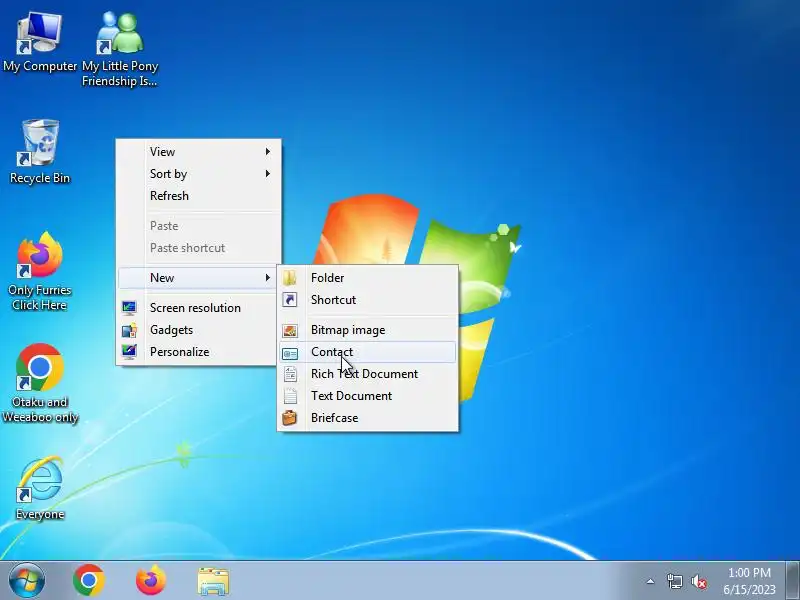Show hidden tray icons arrow
Image resolution: width=800 pixels, height=600 pixels.
(x=650, y=581)
